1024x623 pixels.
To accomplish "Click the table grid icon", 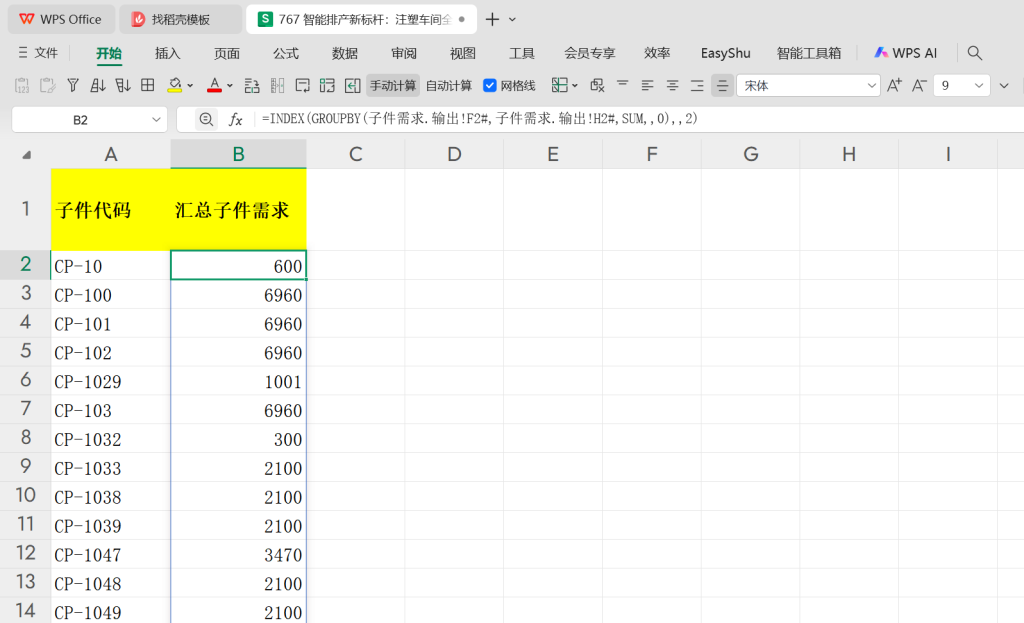I will tap(148, 86).
